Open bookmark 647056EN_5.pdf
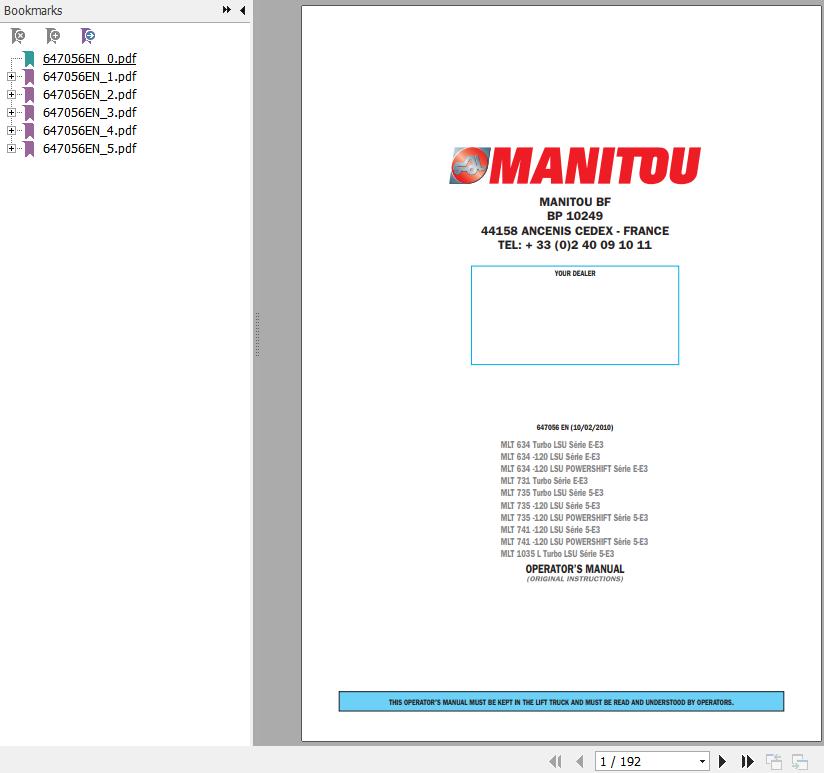The height and width of the screenshot is (773, 824). [89, 149]
